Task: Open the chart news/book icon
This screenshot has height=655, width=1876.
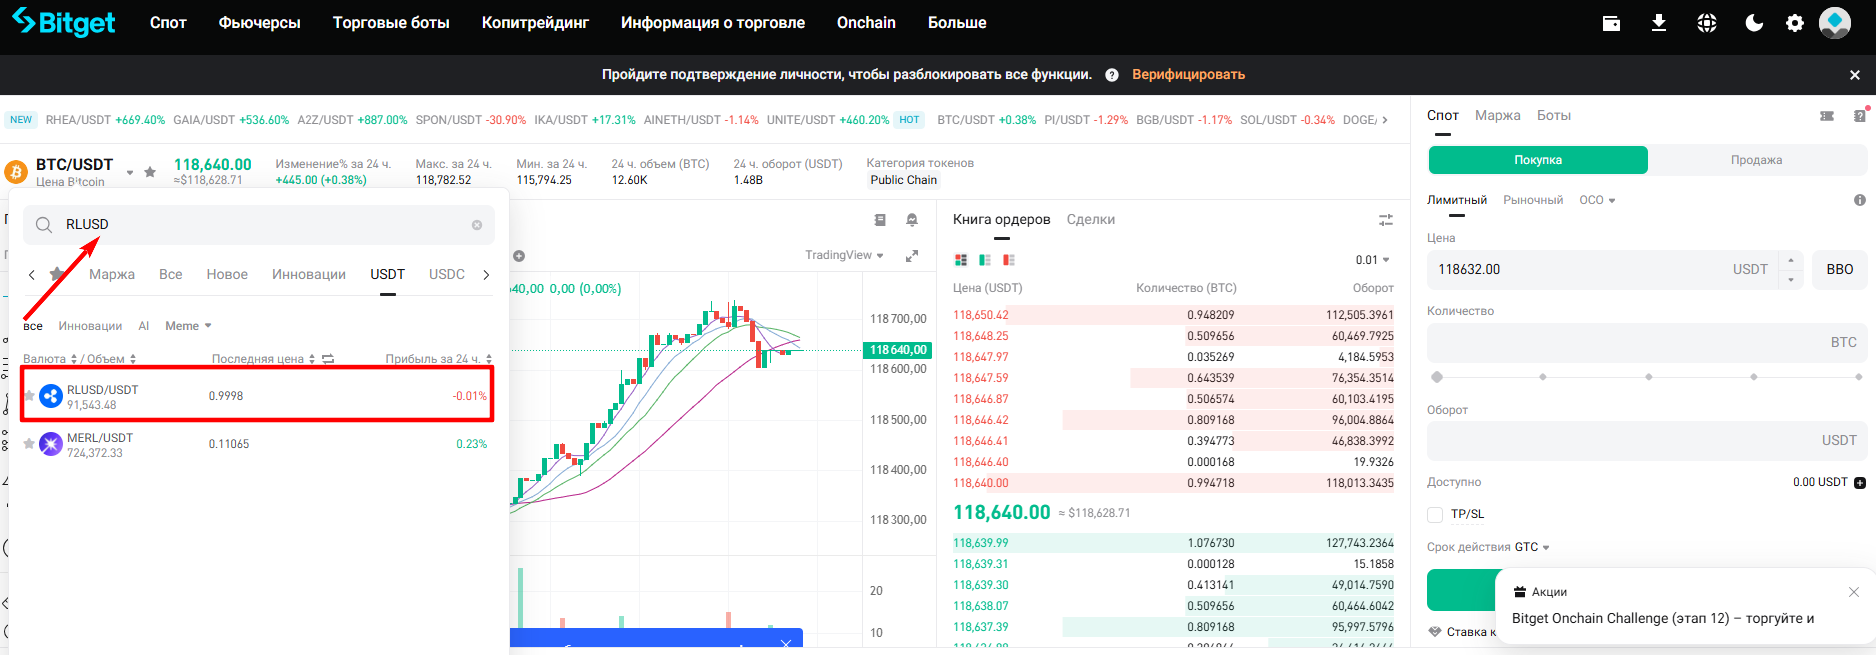Action: pyautogui.click(x=880, y=220)
